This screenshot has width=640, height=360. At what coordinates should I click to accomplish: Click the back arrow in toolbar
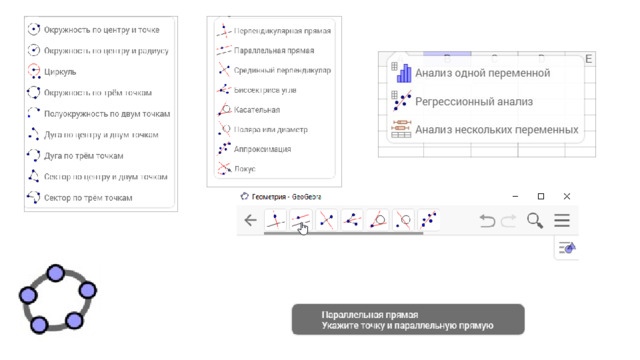click(x=250, y=220)
